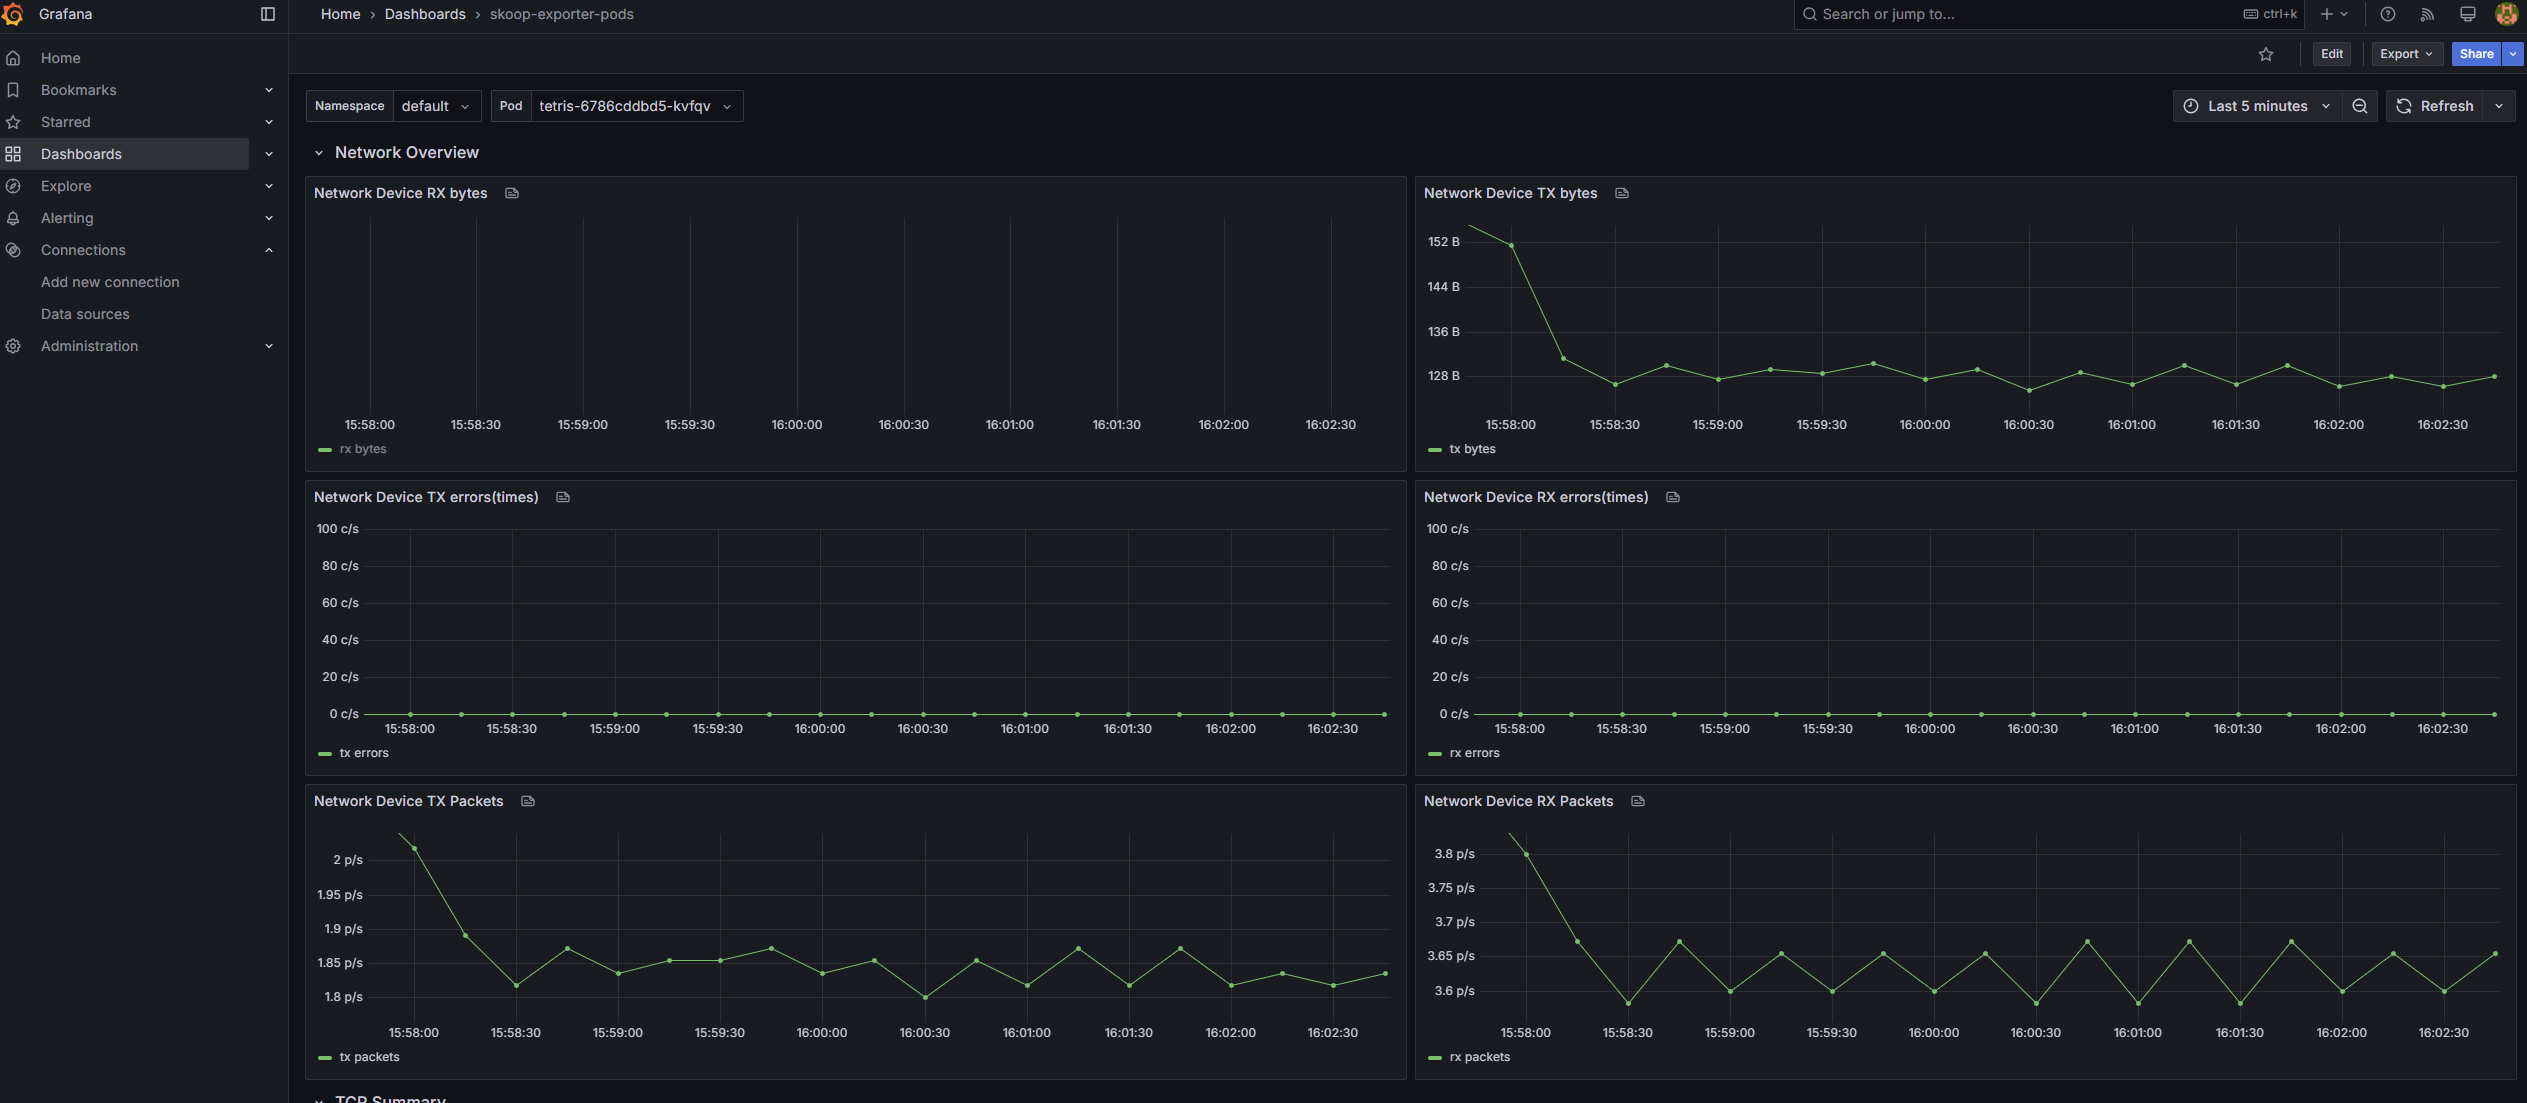Dock the sidebar menu using panel icon
Screen dimensions: 2527x1103
pos(267,14)
